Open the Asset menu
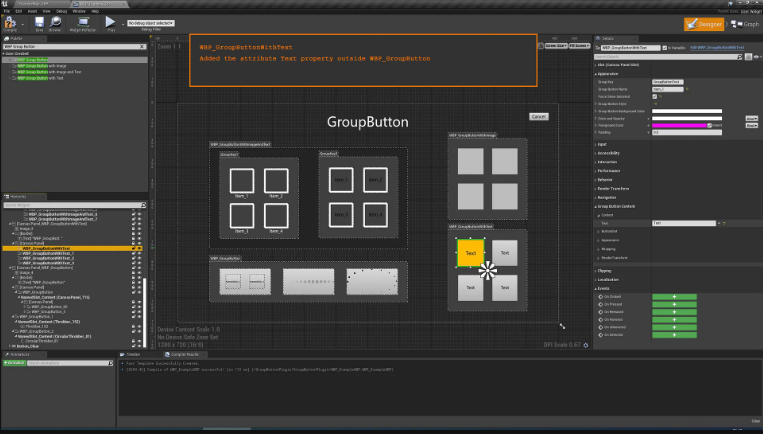 pos(32,11)
